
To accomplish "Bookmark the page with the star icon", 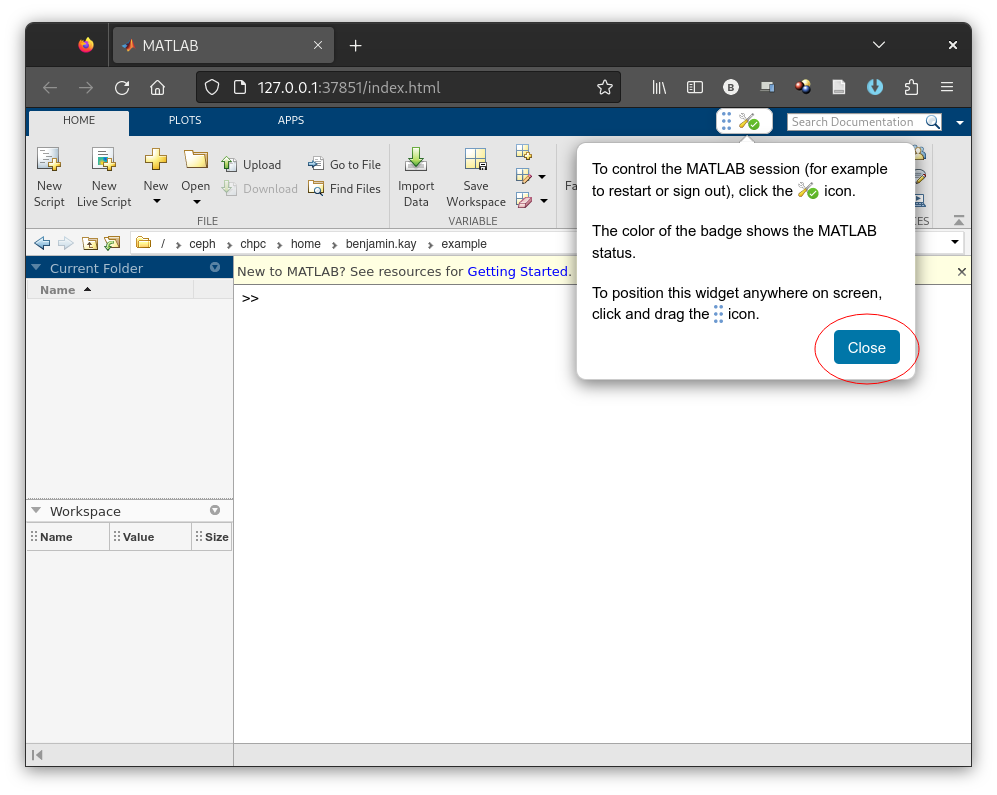I will pos(605,87).
